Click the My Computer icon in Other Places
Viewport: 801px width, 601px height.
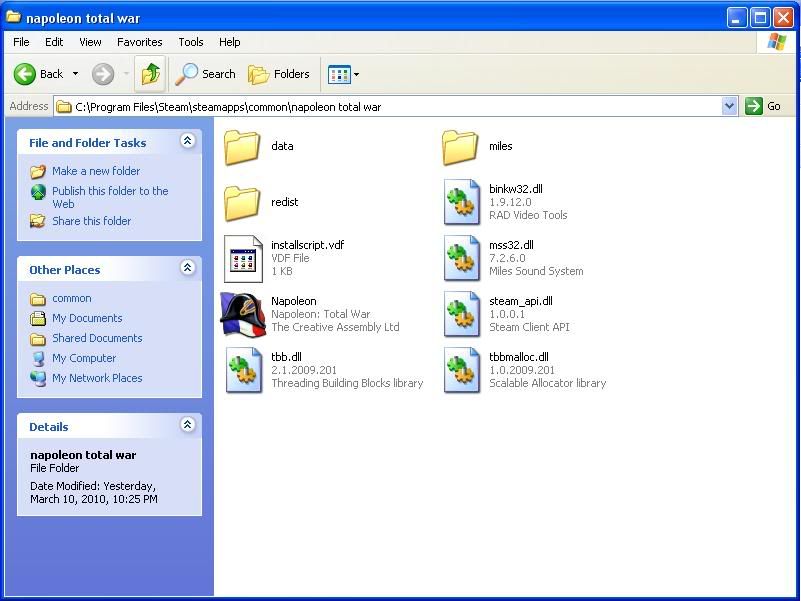[38, 358]
